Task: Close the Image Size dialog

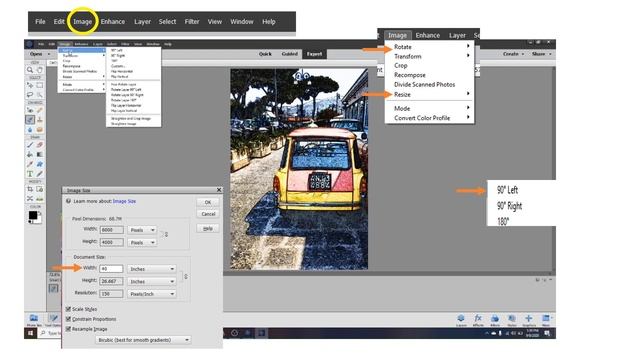Action: pos(219,190)
